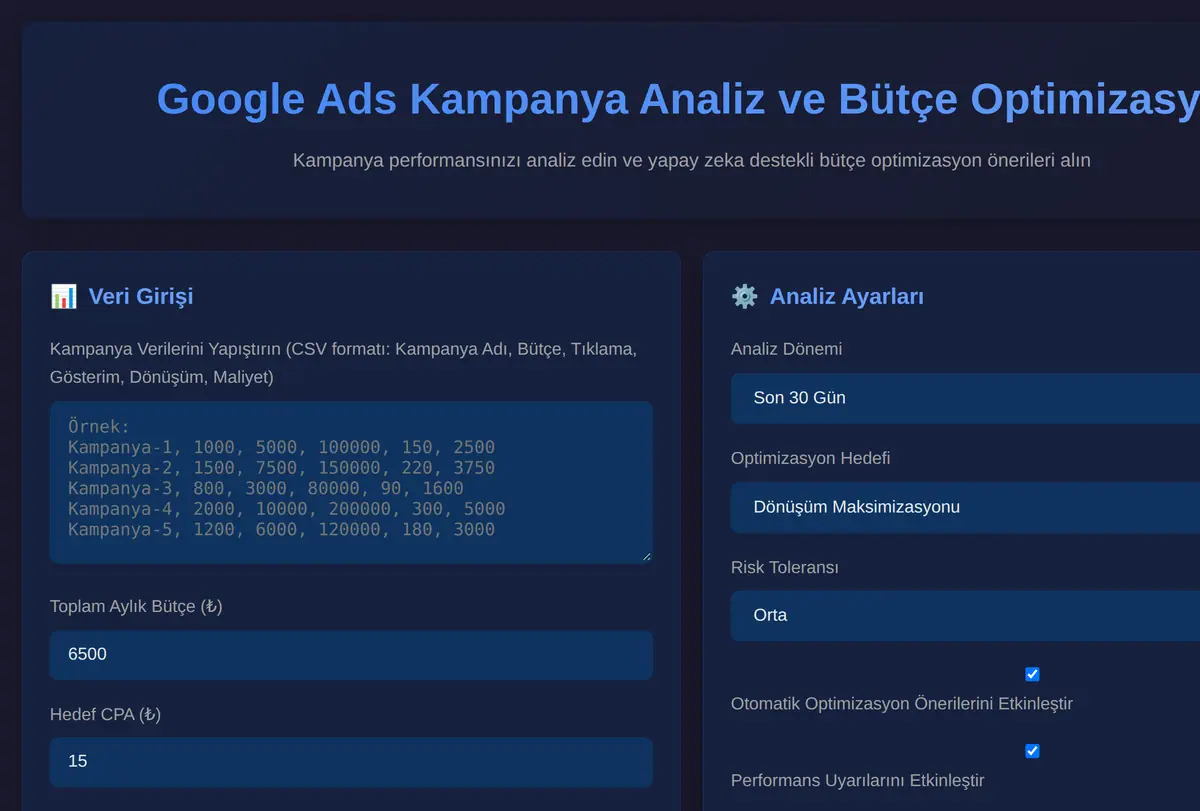Click the subtitle text about yapay zeka destekli
This screenshot has width=1200, height=811.
pos(692,160)
